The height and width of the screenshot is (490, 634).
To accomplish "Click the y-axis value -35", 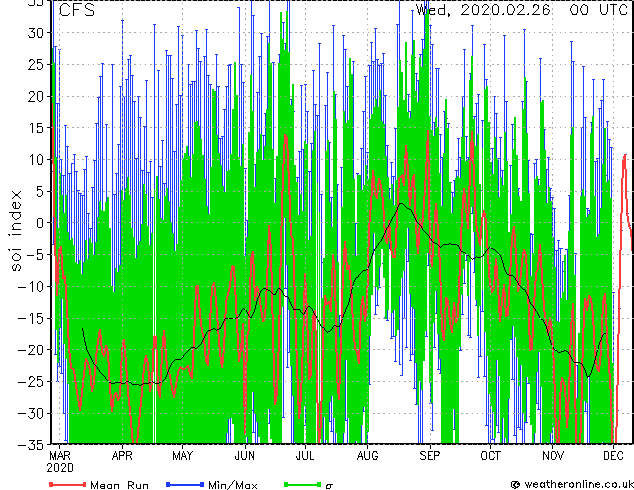I will (x=30, y=445).
